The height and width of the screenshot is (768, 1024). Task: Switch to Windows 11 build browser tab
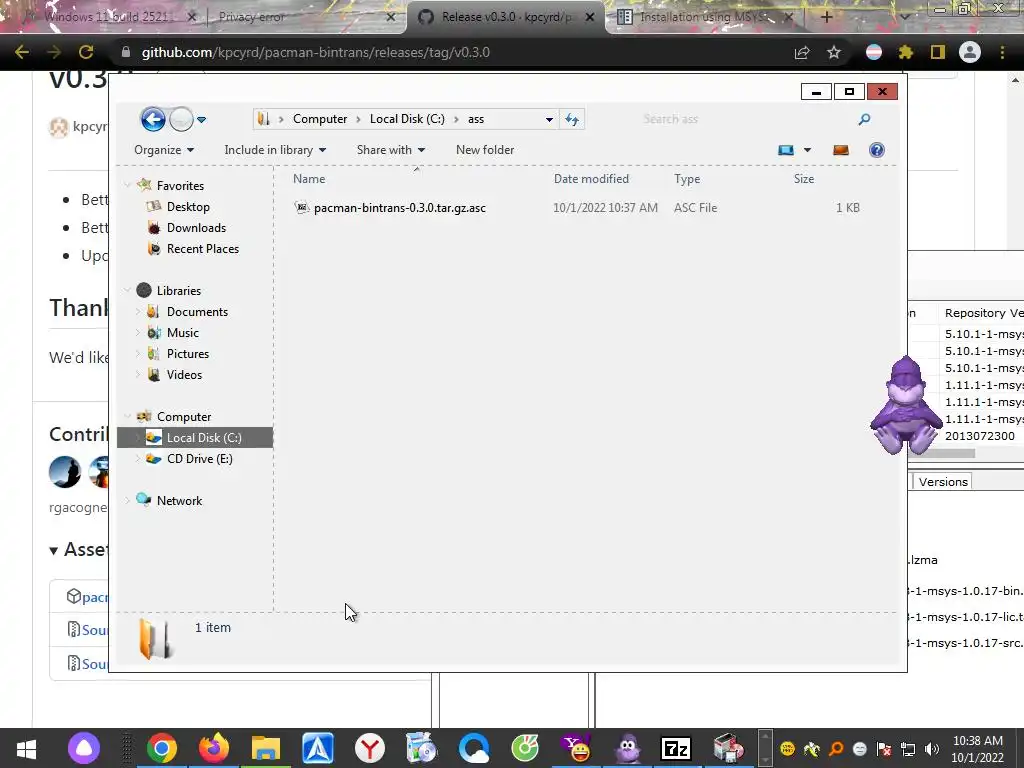[x=108, y=17]
